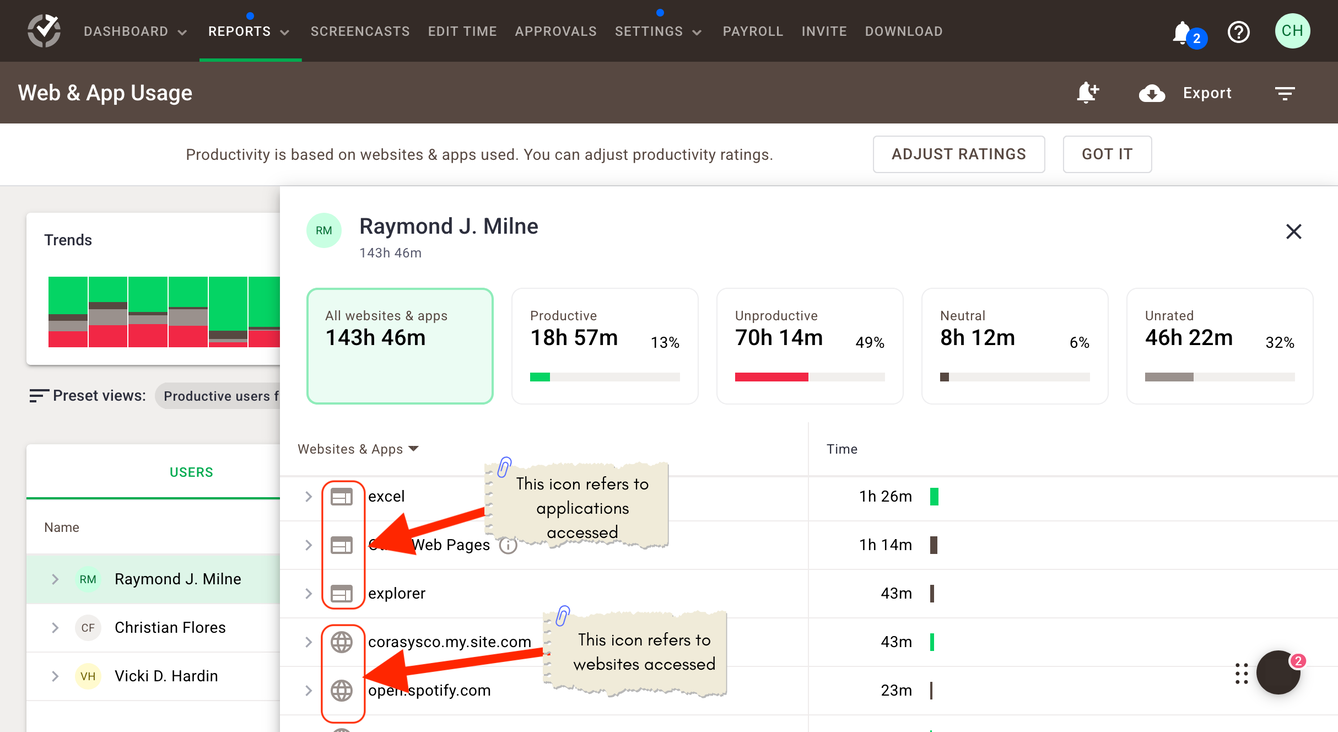
Task: Open the CH user avatar menu
Action: [x=1293, y=31]
